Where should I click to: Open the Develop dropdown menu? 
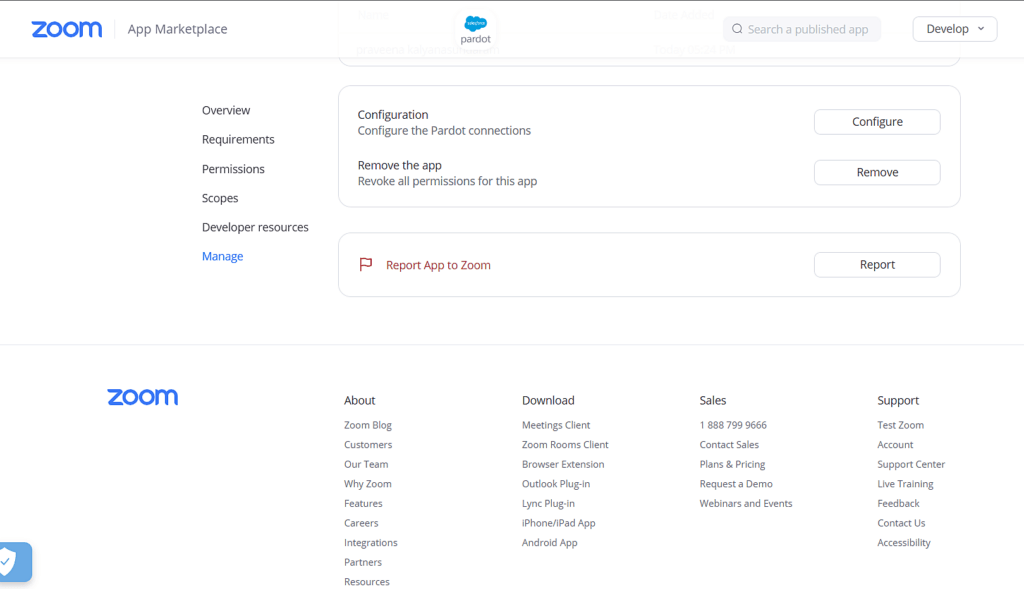[954, 29]
